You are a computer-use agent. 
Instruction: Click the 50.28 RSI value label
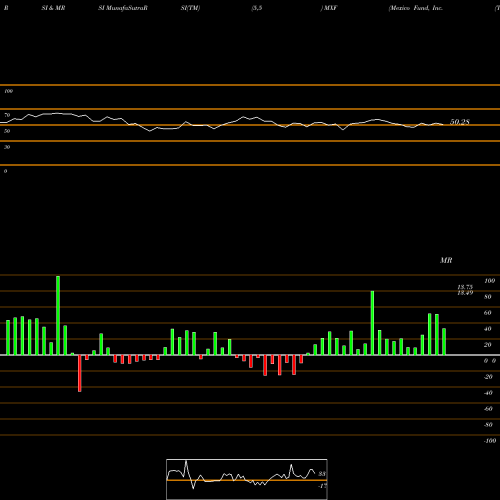coord(460,122)
